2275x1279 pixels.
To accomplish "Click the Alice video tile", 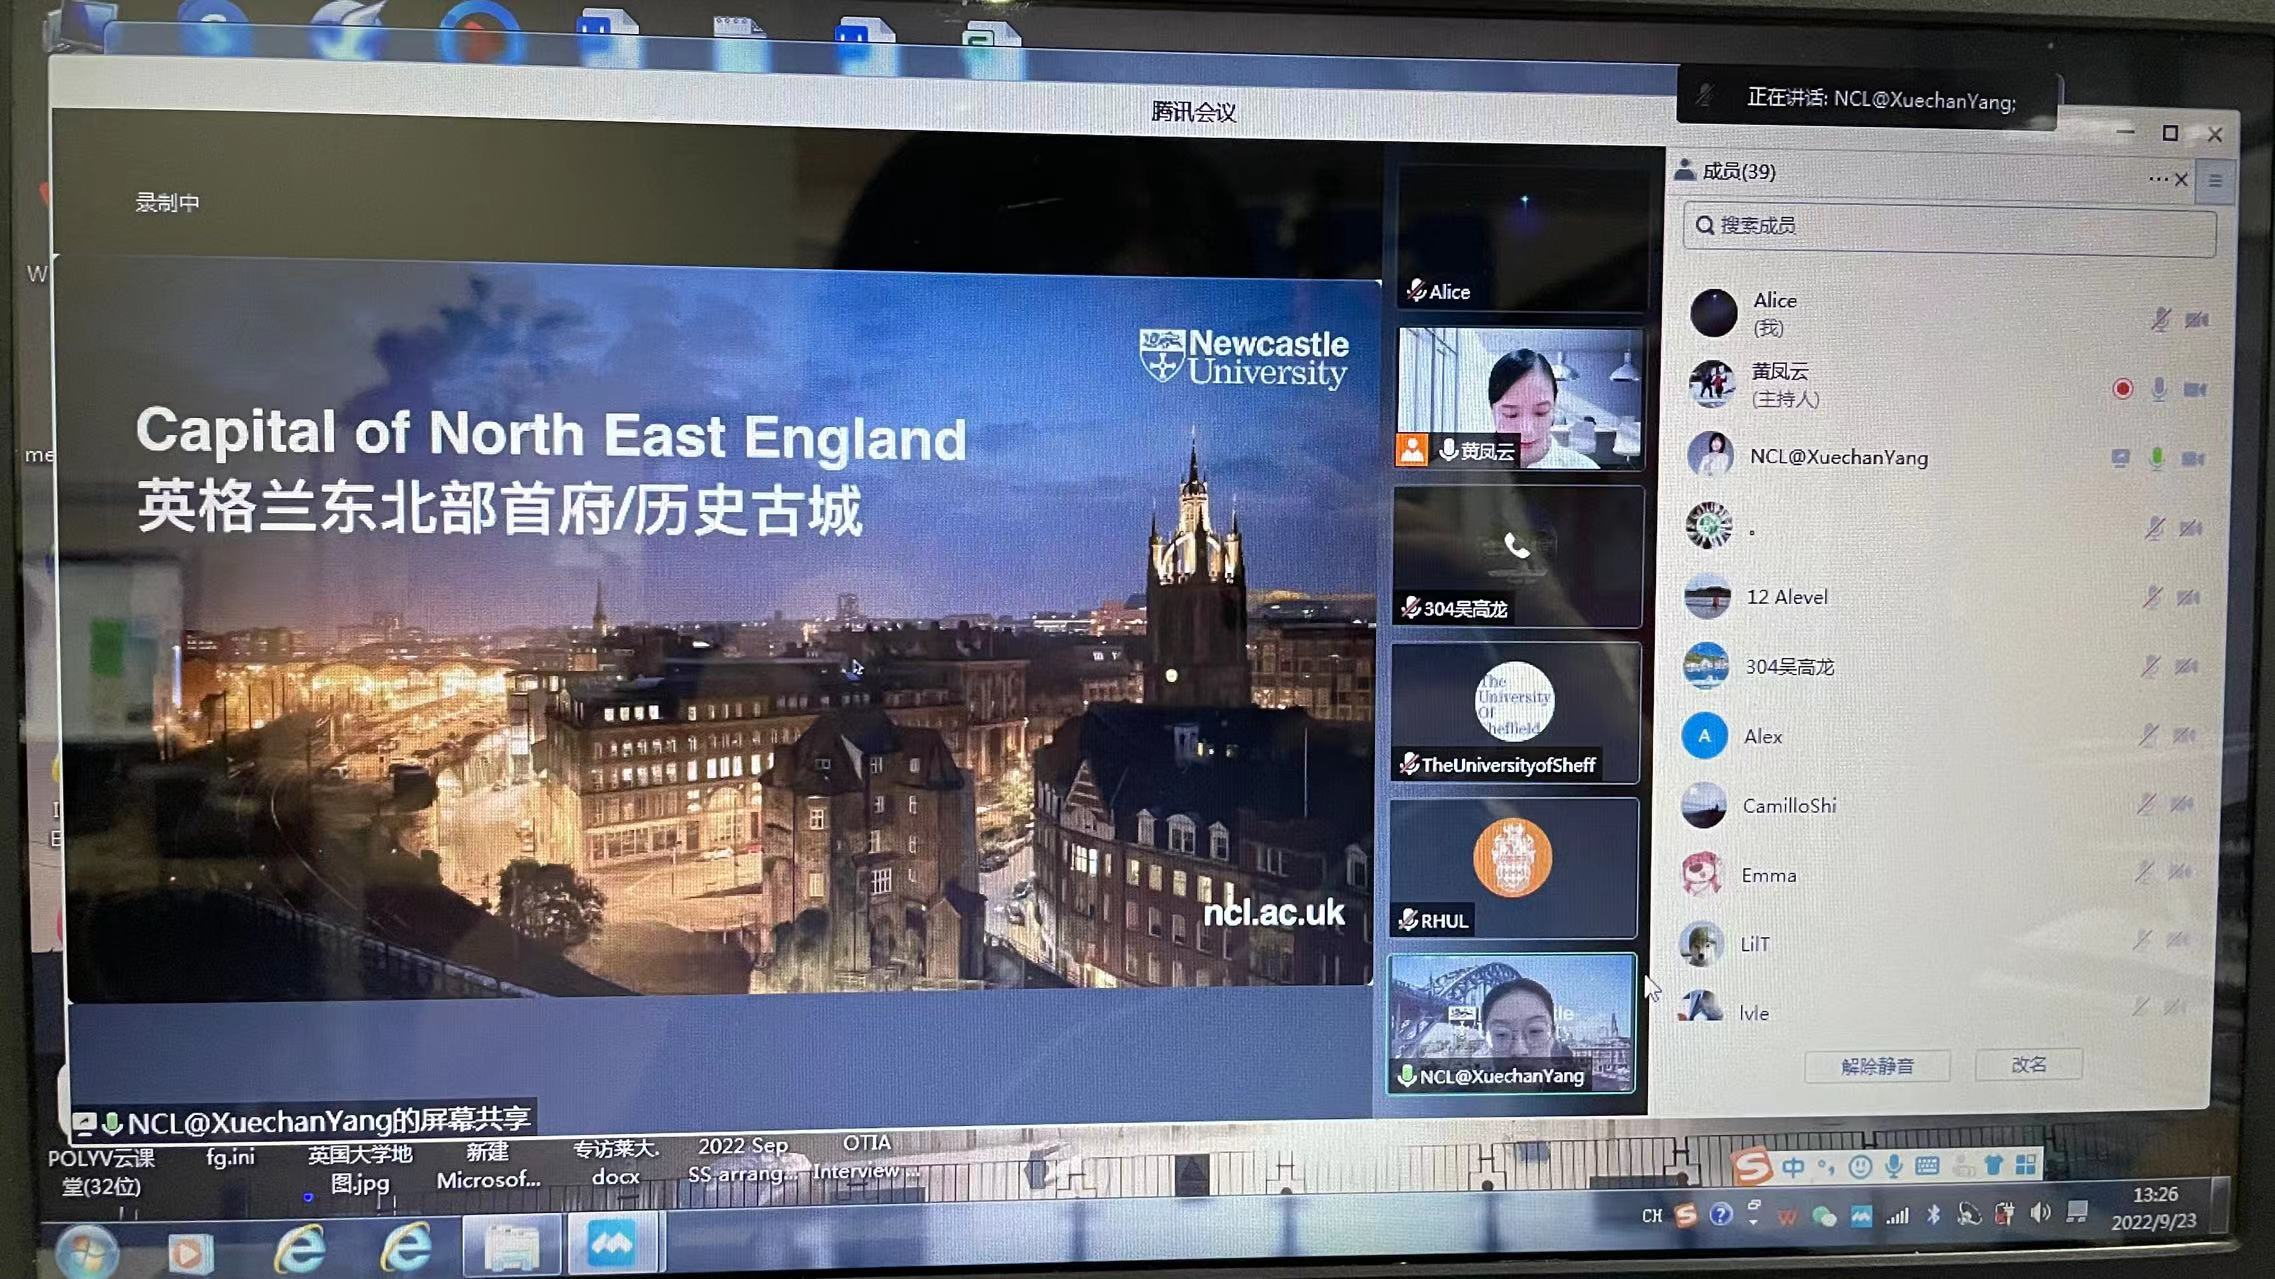I will point(1521,236).
